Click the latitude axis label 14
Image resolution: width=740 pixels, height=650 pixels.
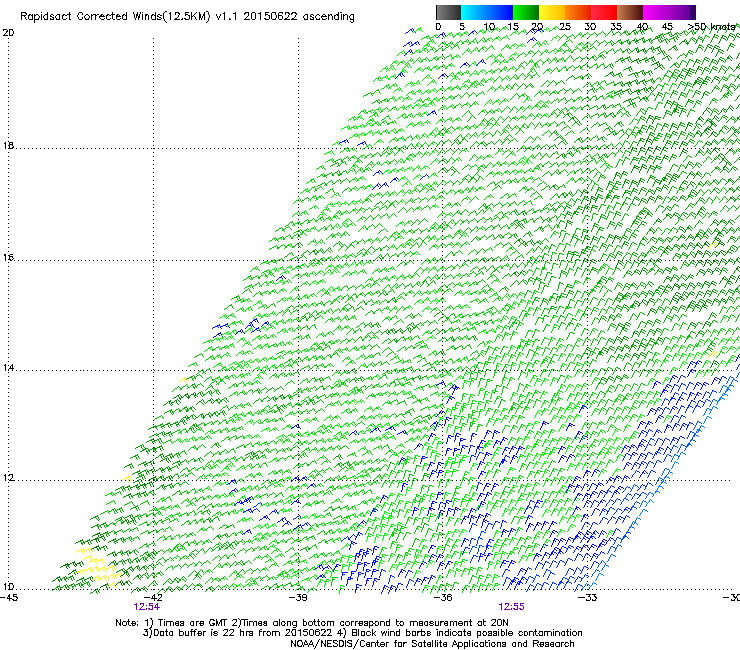[x=8, y=367]
